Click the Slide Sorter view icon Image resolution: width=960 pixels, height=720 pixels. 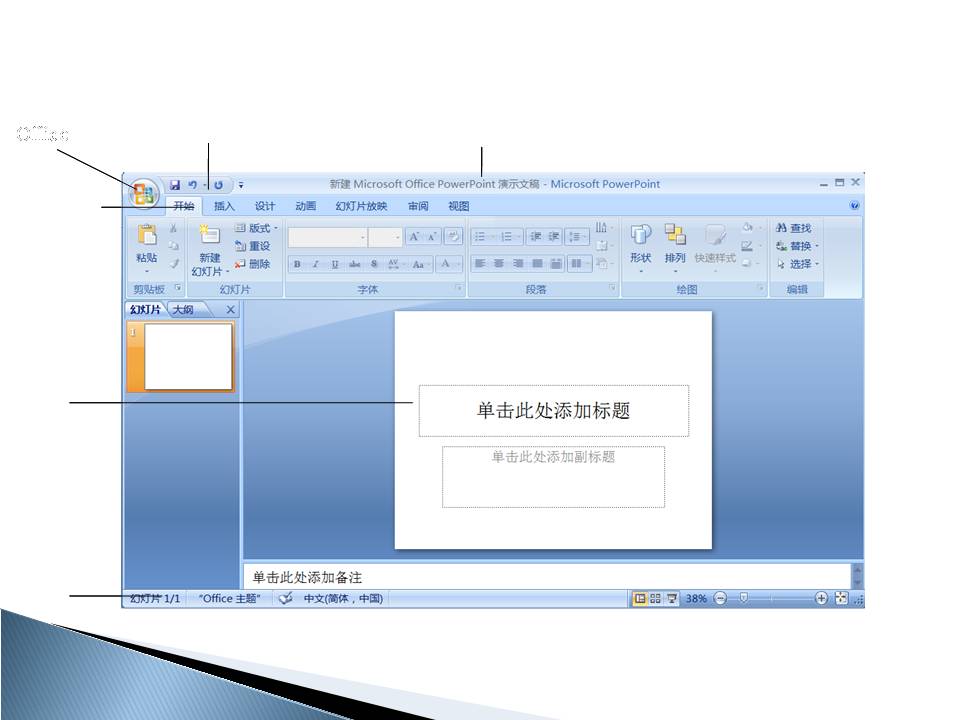coord(655,599)
